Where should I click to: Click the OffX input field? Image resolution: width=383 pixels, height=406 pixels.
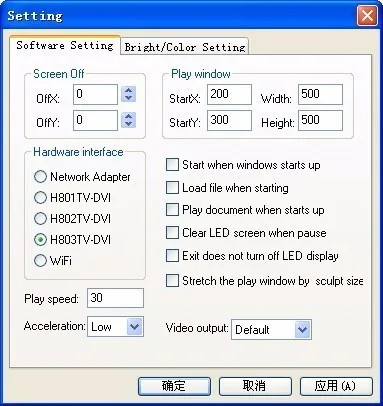[x=95, y=94]
